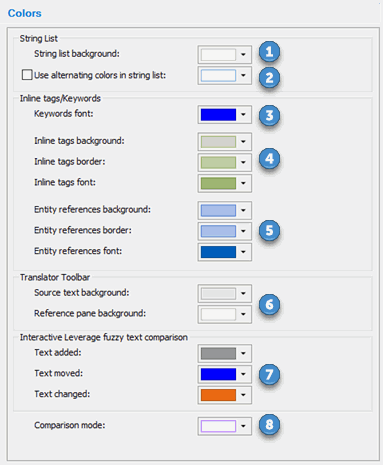
Task: Click callout badge 8 beside Comparison mode
Action: click(269, 425)
